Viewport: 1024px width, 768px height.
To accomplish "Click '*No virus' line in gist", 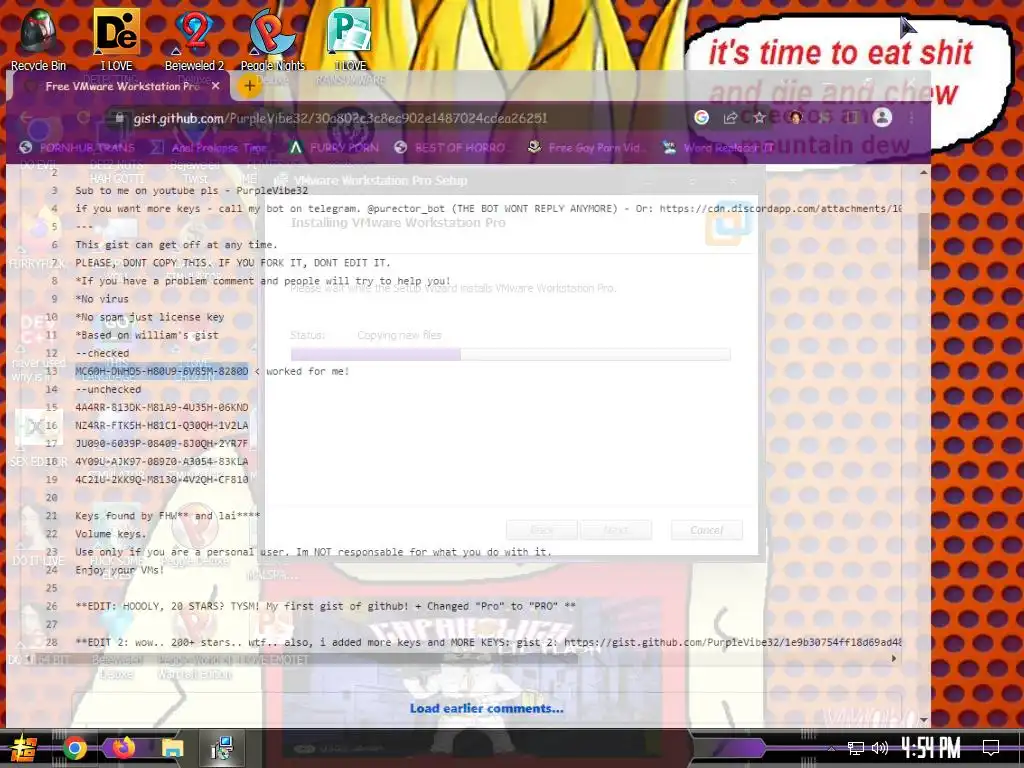I will [102, 298].
